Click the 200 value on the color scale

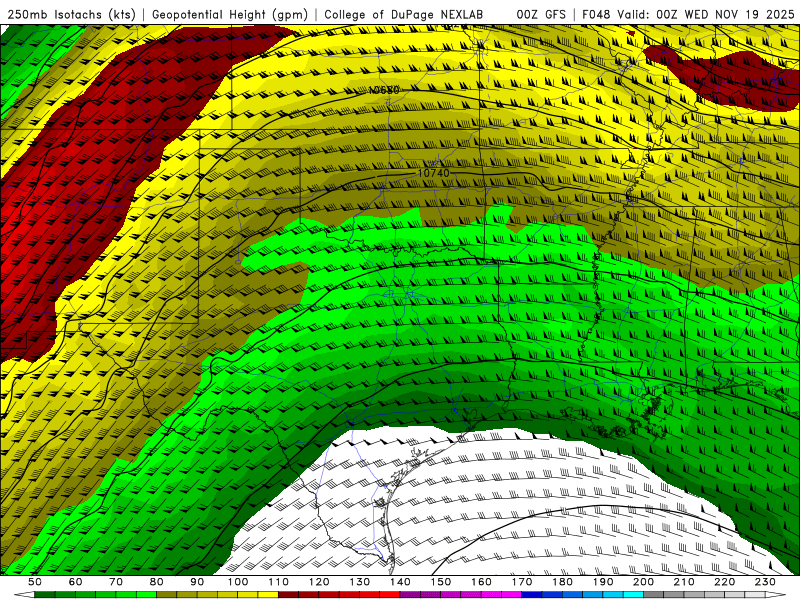pos(643,582)
